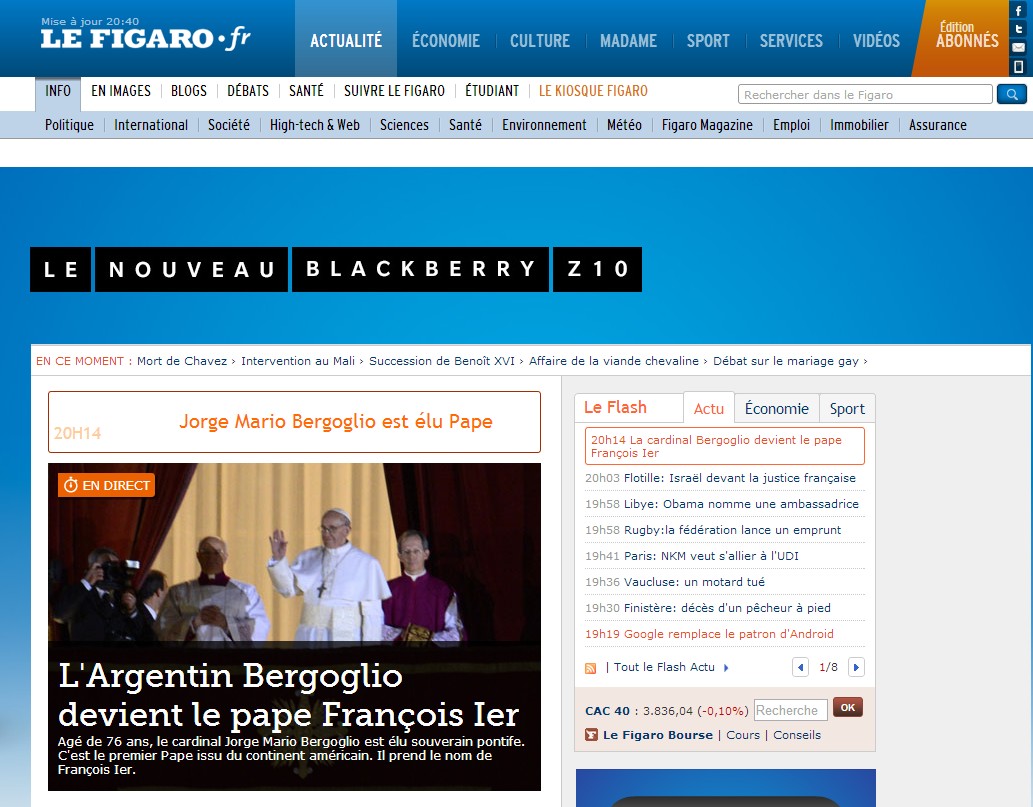Go to next Flash page arrow

856,667
